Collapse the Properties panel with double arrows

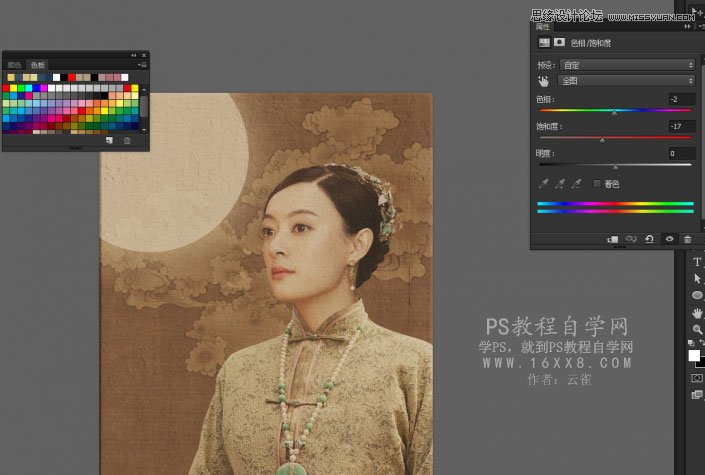pos(687,27)
